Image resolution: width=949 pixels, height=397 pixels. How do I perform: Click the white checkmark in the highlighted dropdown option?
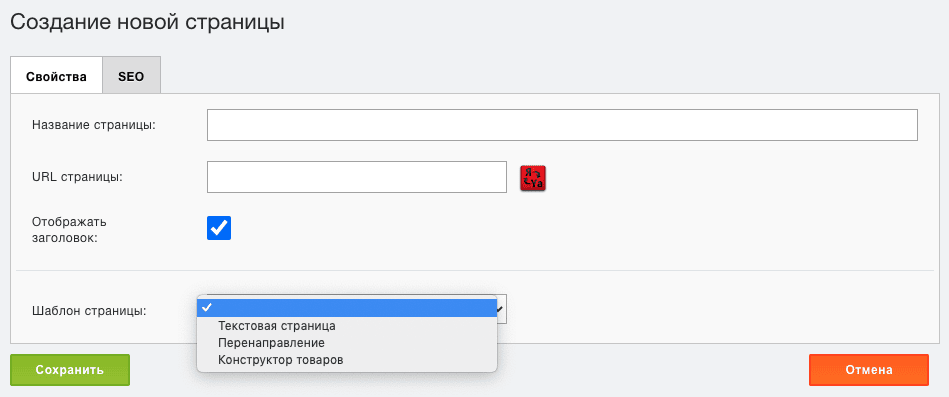207,308
